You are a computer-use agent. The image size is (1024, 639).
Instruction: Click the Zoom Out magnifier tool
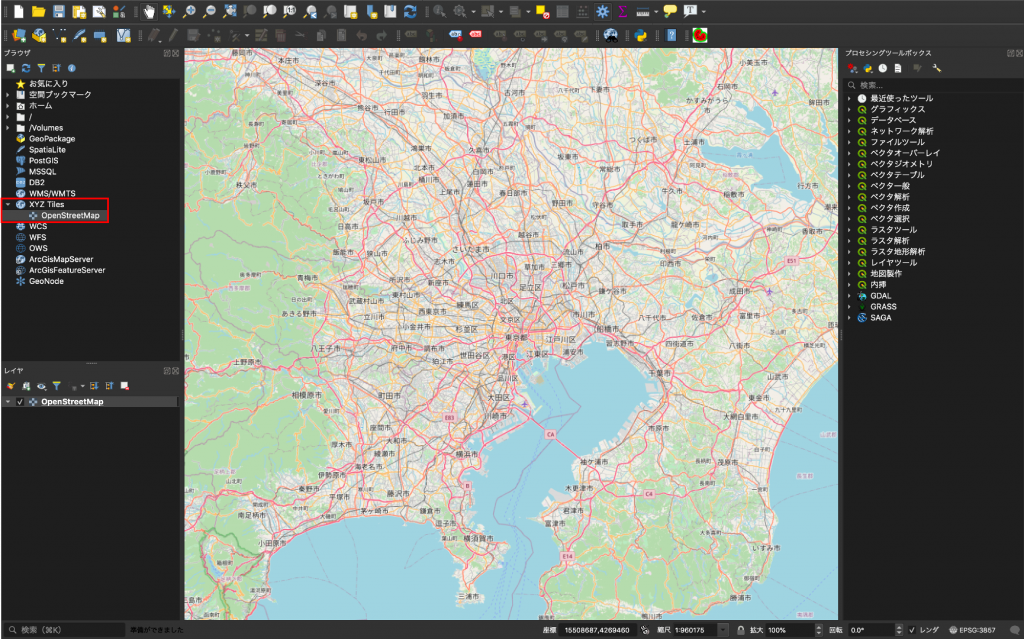click(x=210, y=11)
